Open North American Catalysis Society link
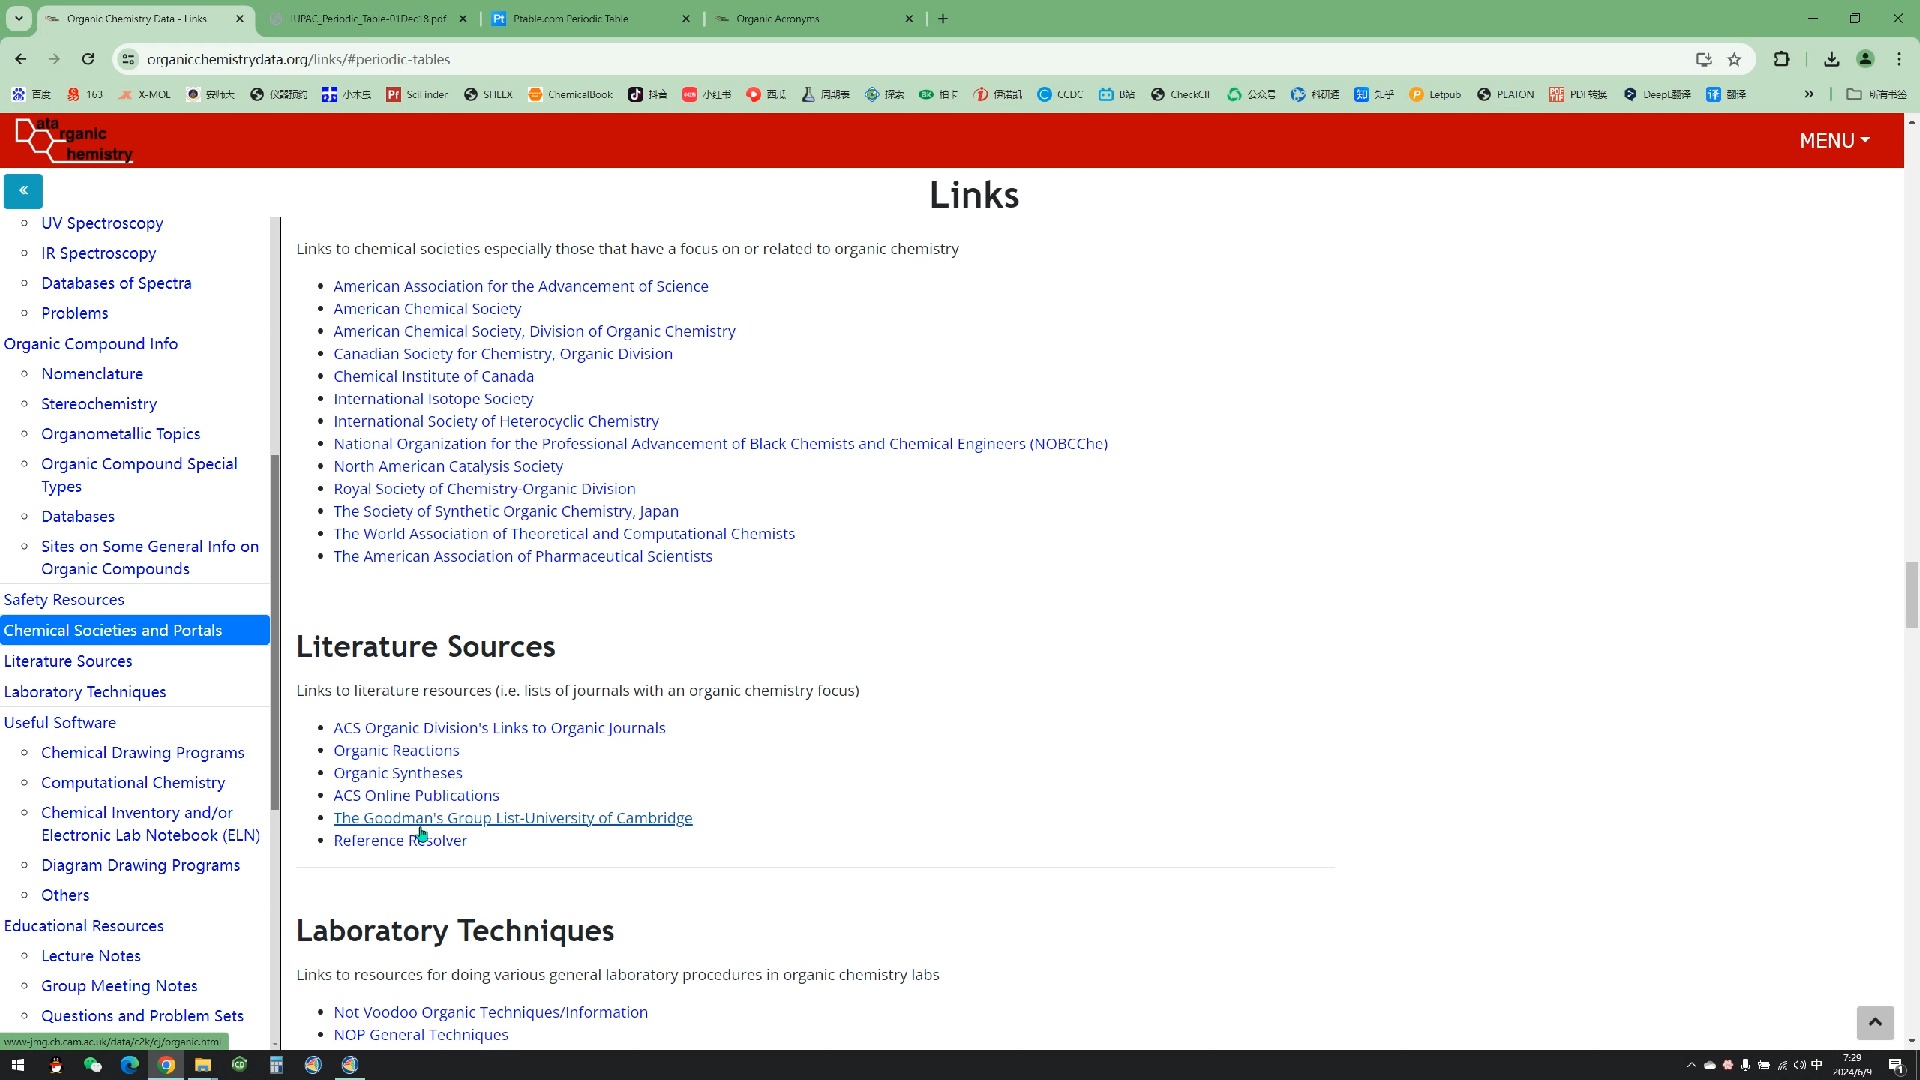1920x1080 pixels. pos(448,466)
